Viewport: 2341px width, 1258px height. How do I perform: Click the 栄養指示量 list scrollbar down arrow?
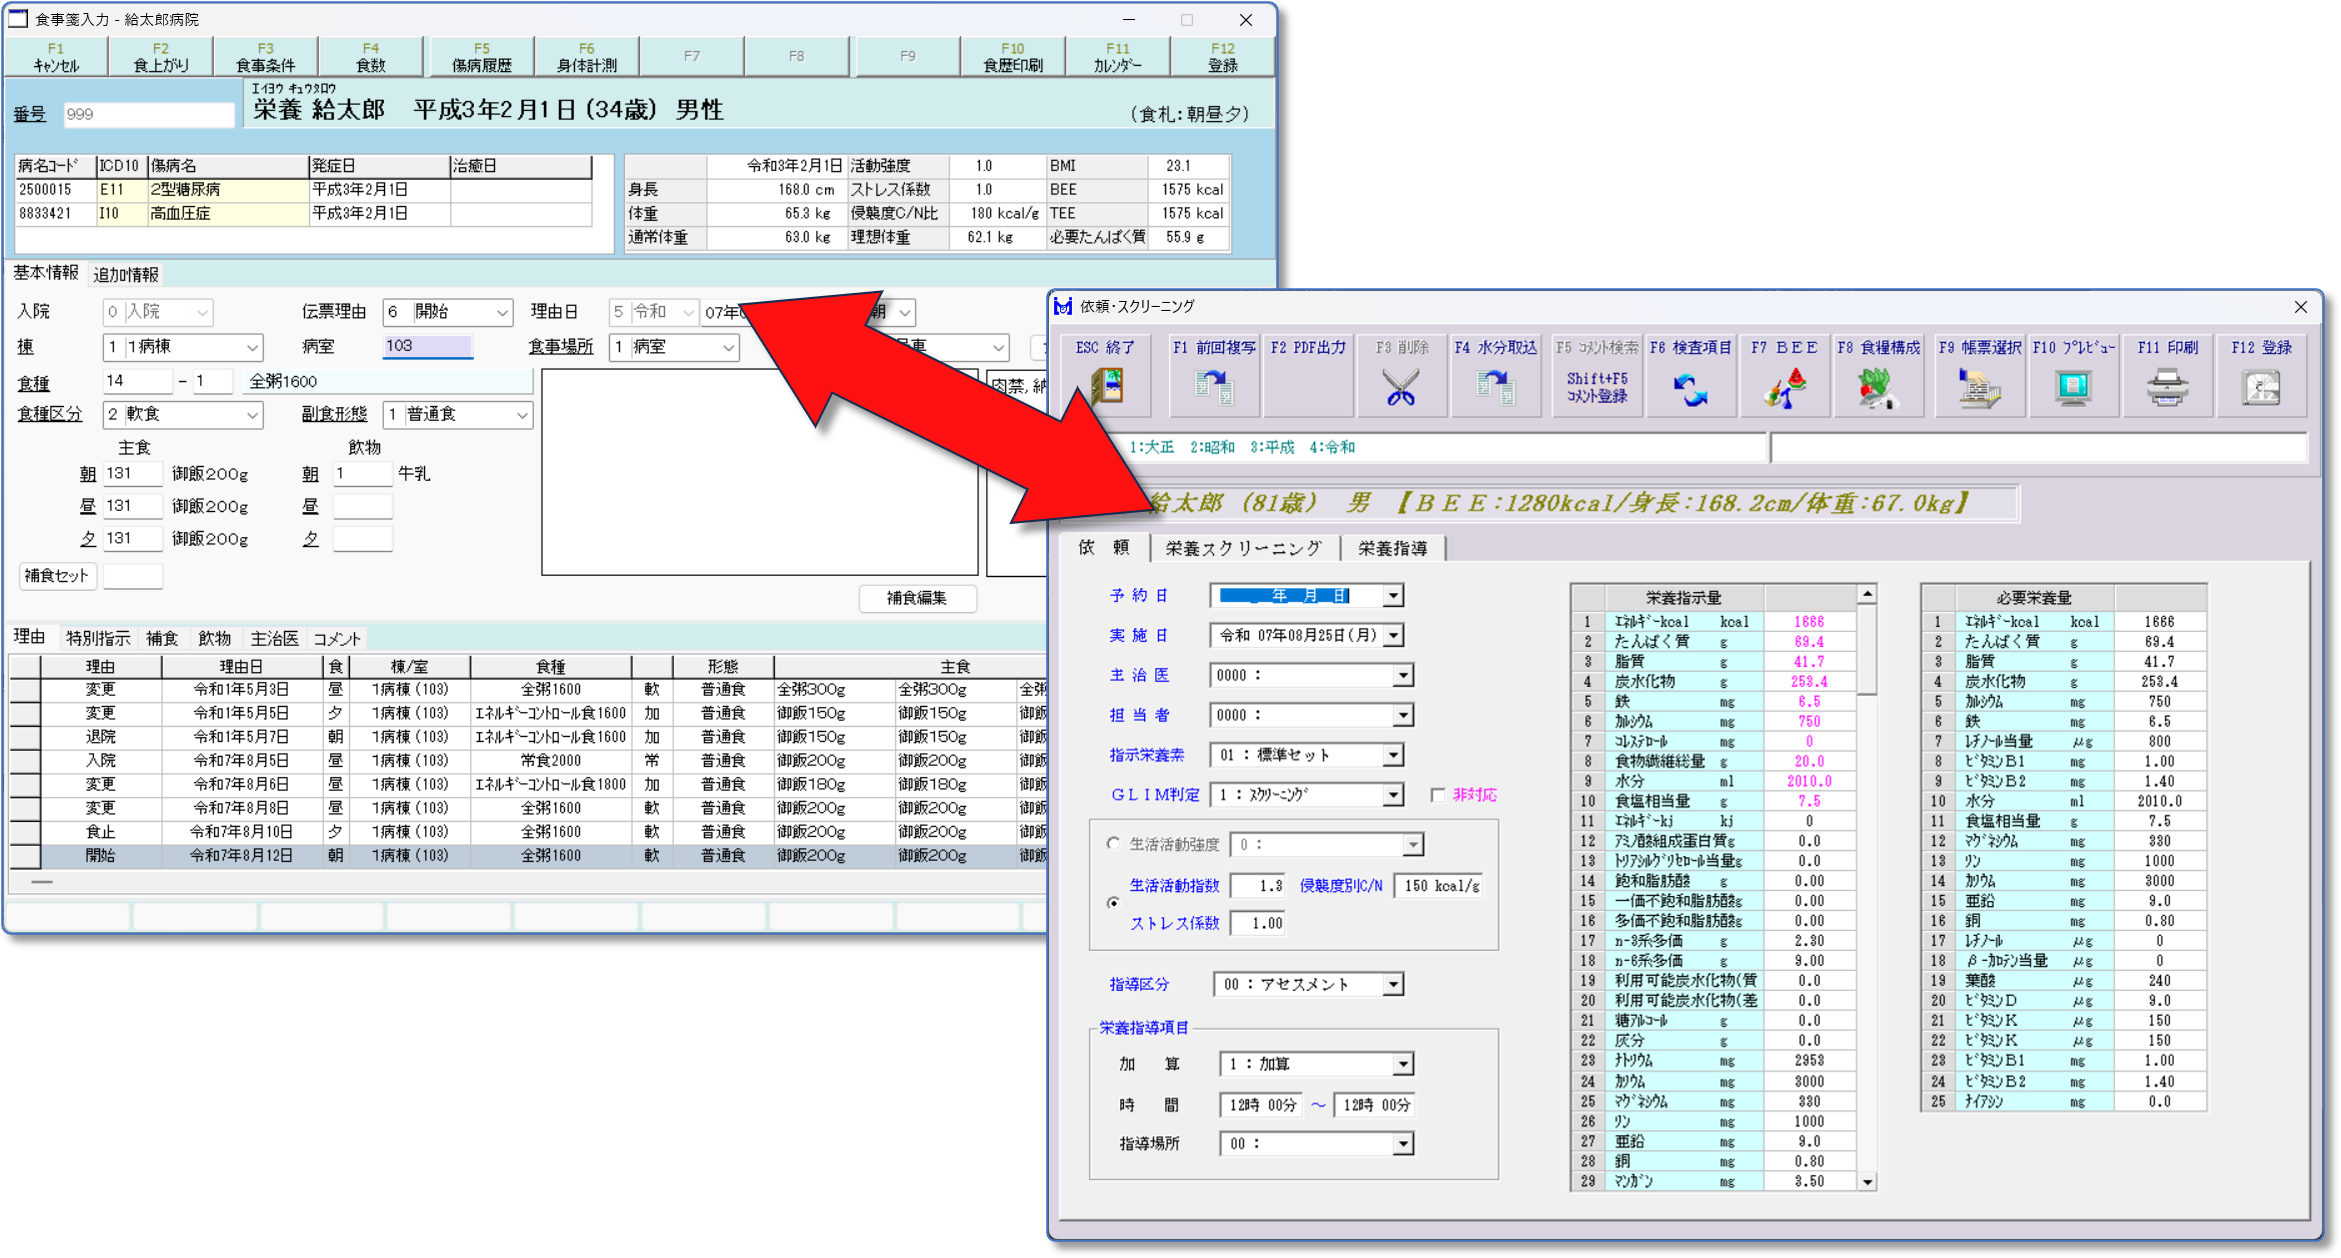tap(1867, 1182)
